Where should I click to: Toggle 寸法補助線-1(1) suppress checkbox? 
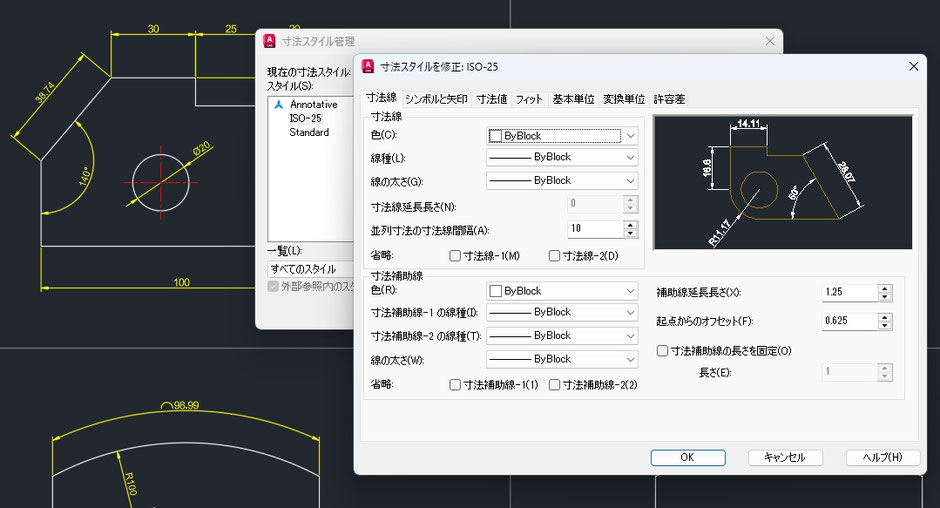(455, 384)
